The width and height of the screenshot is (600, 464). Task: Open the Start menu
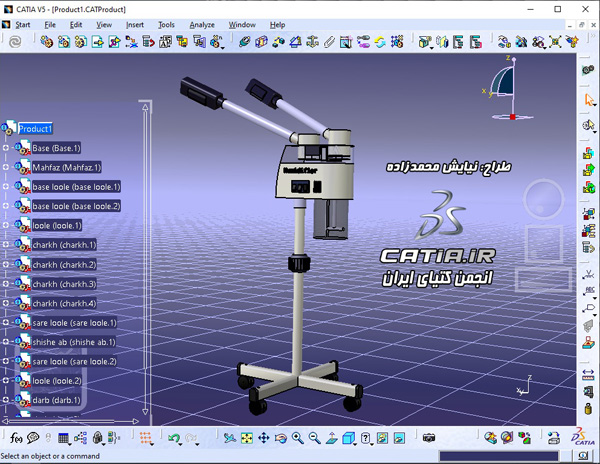[x=23, y=25]
